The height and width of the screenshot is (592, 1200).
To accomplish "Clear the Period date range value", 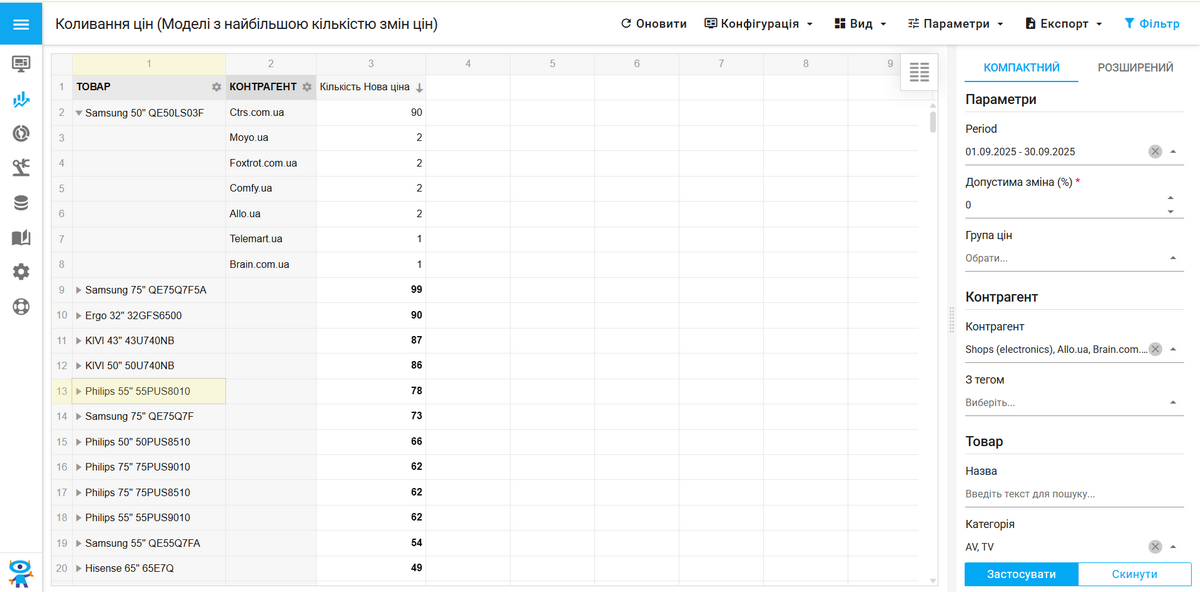I will click(1155, 151).
